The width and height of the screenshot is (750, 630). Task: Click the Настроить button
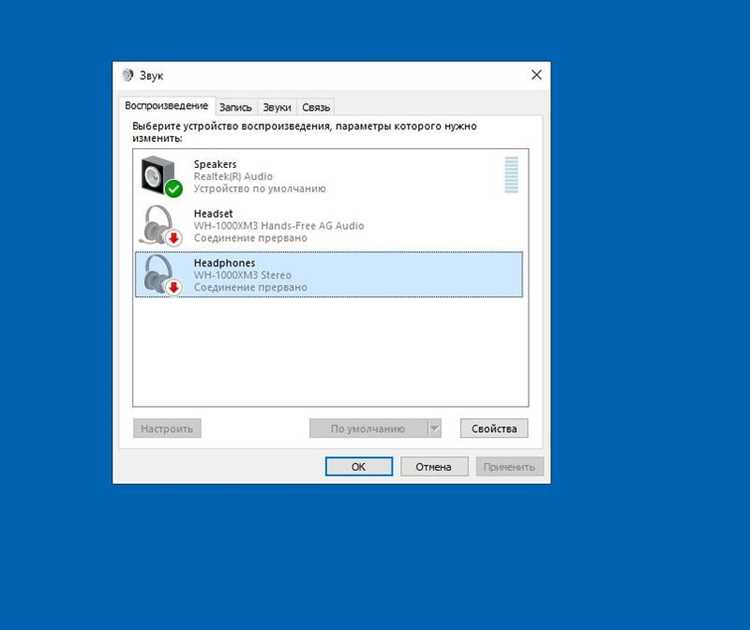[x=167, y=428]
